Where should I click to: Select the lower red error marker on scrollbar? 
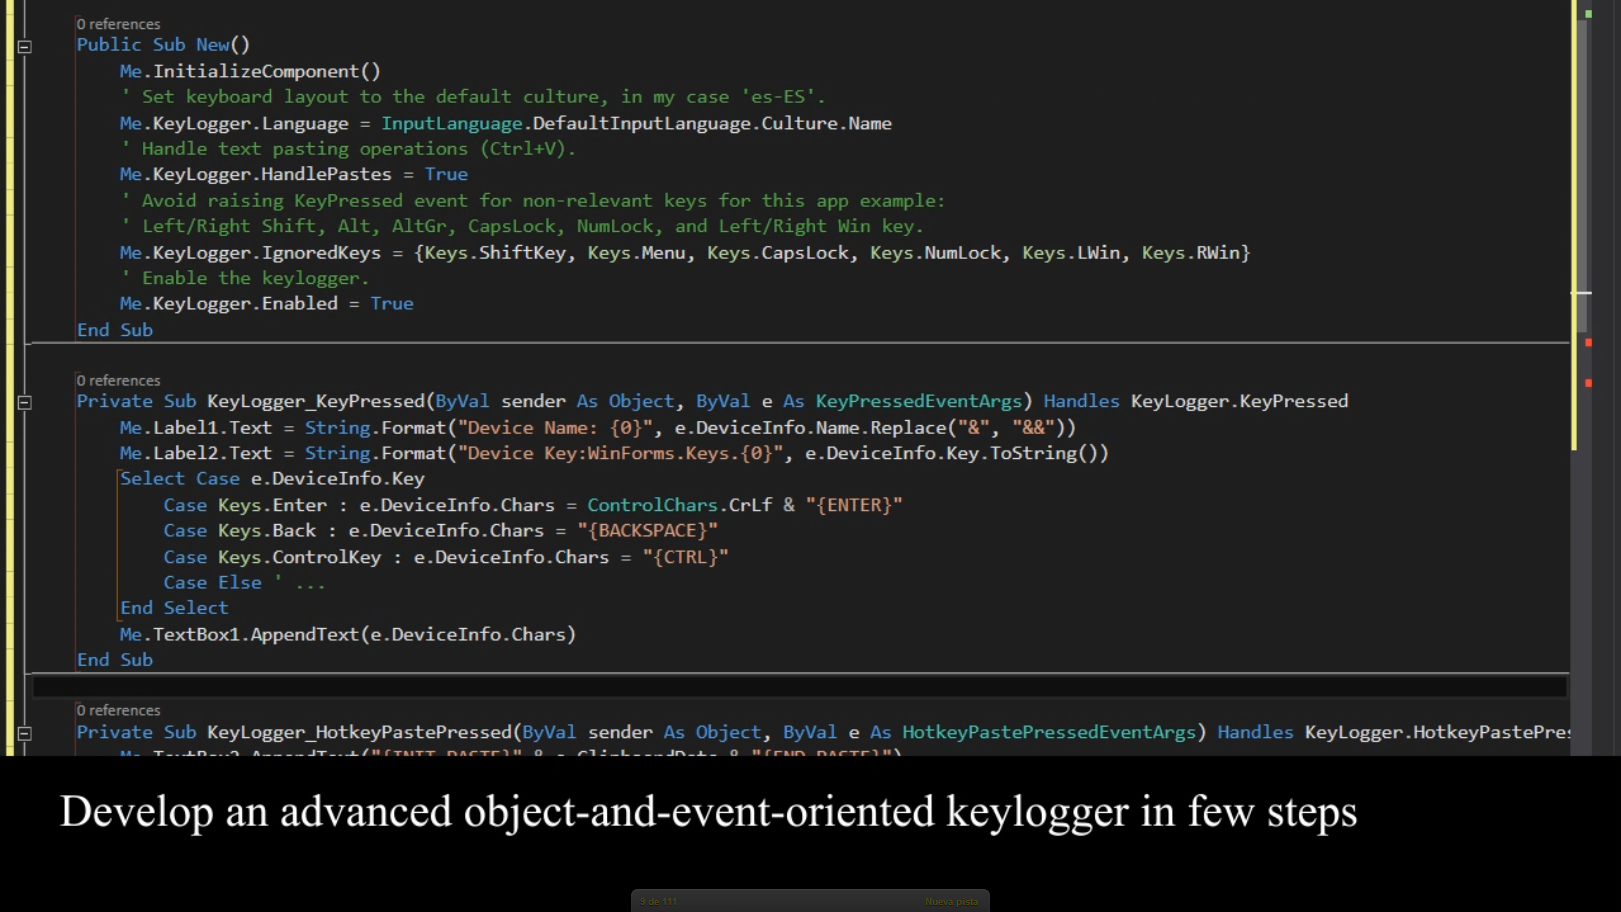1590,381
